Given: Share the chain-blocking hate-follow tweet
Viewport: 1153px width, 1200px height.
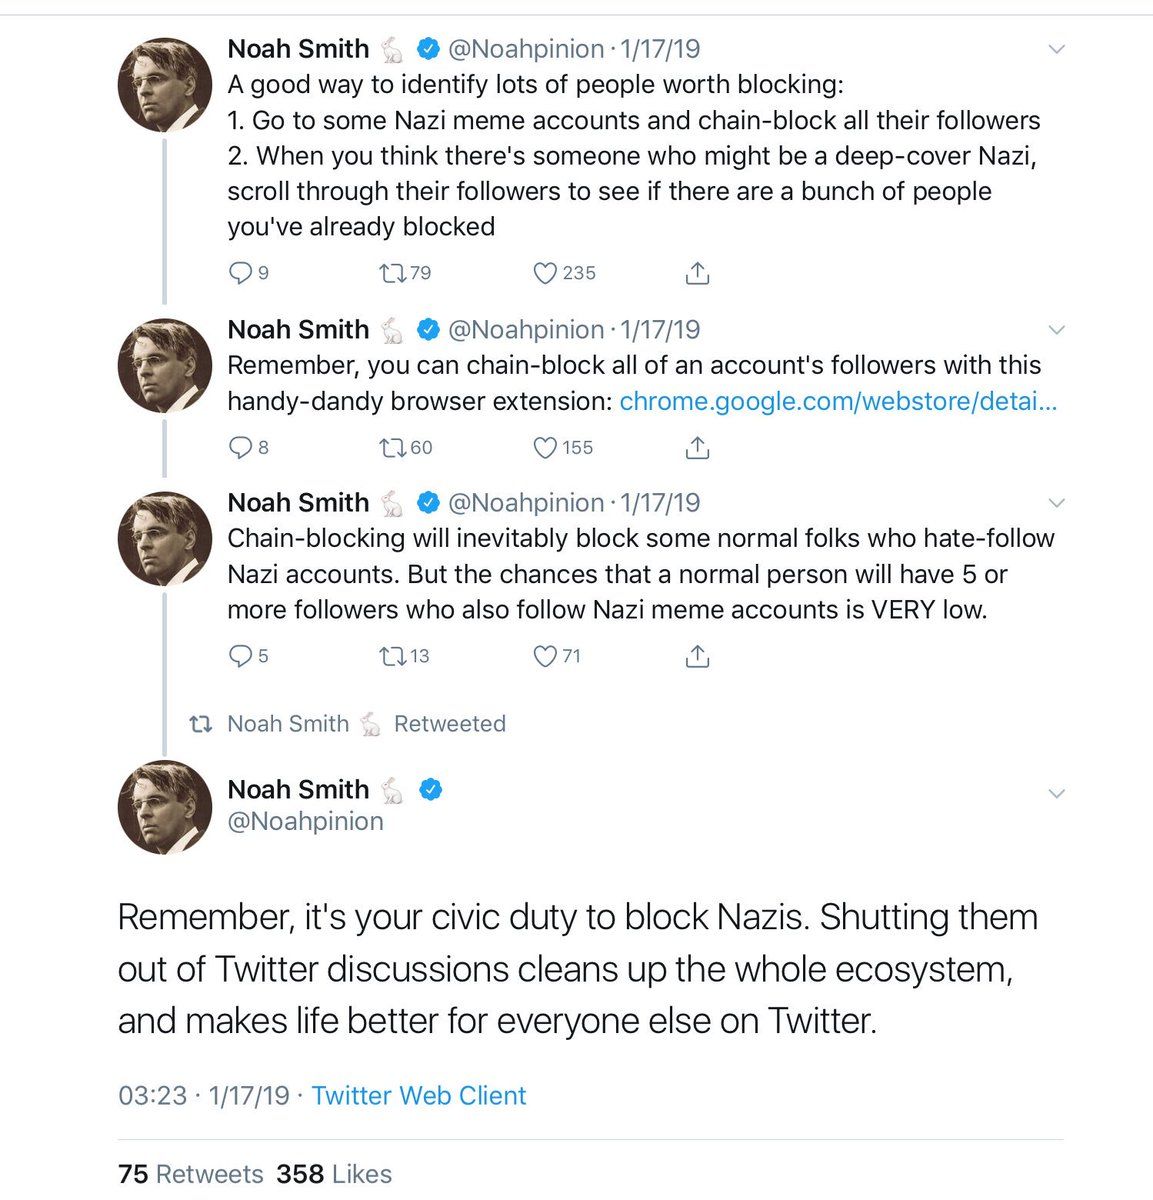Looking at the screenshot, I should tap(698, 656).
